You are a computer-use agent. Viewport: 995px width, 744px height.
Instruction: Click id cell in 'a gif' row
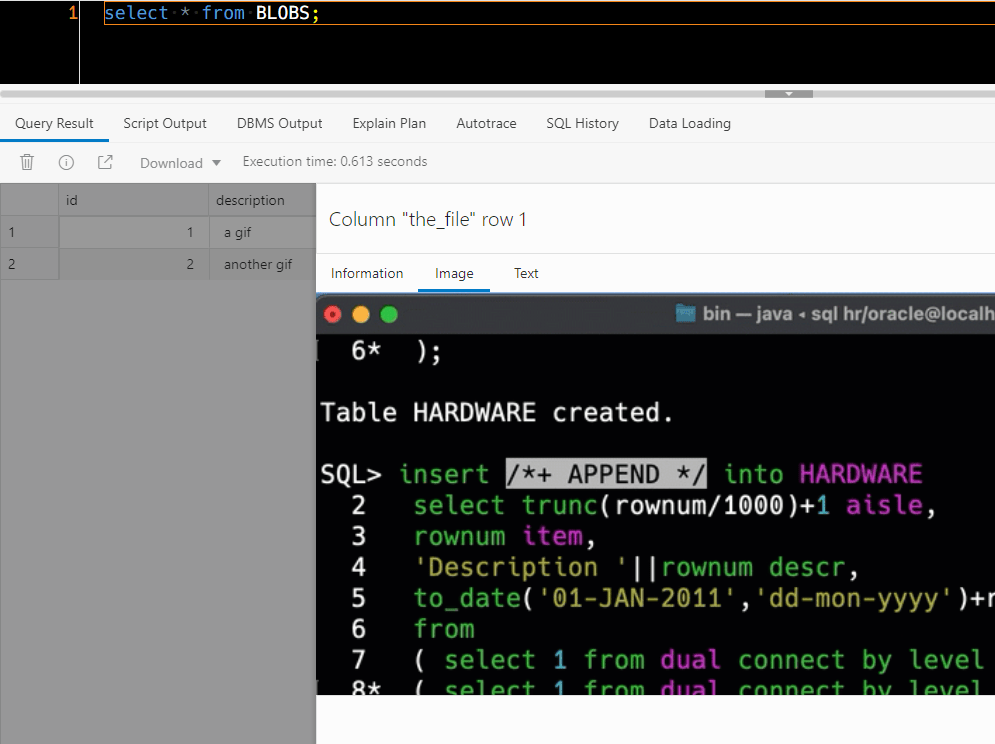(134, 232)
